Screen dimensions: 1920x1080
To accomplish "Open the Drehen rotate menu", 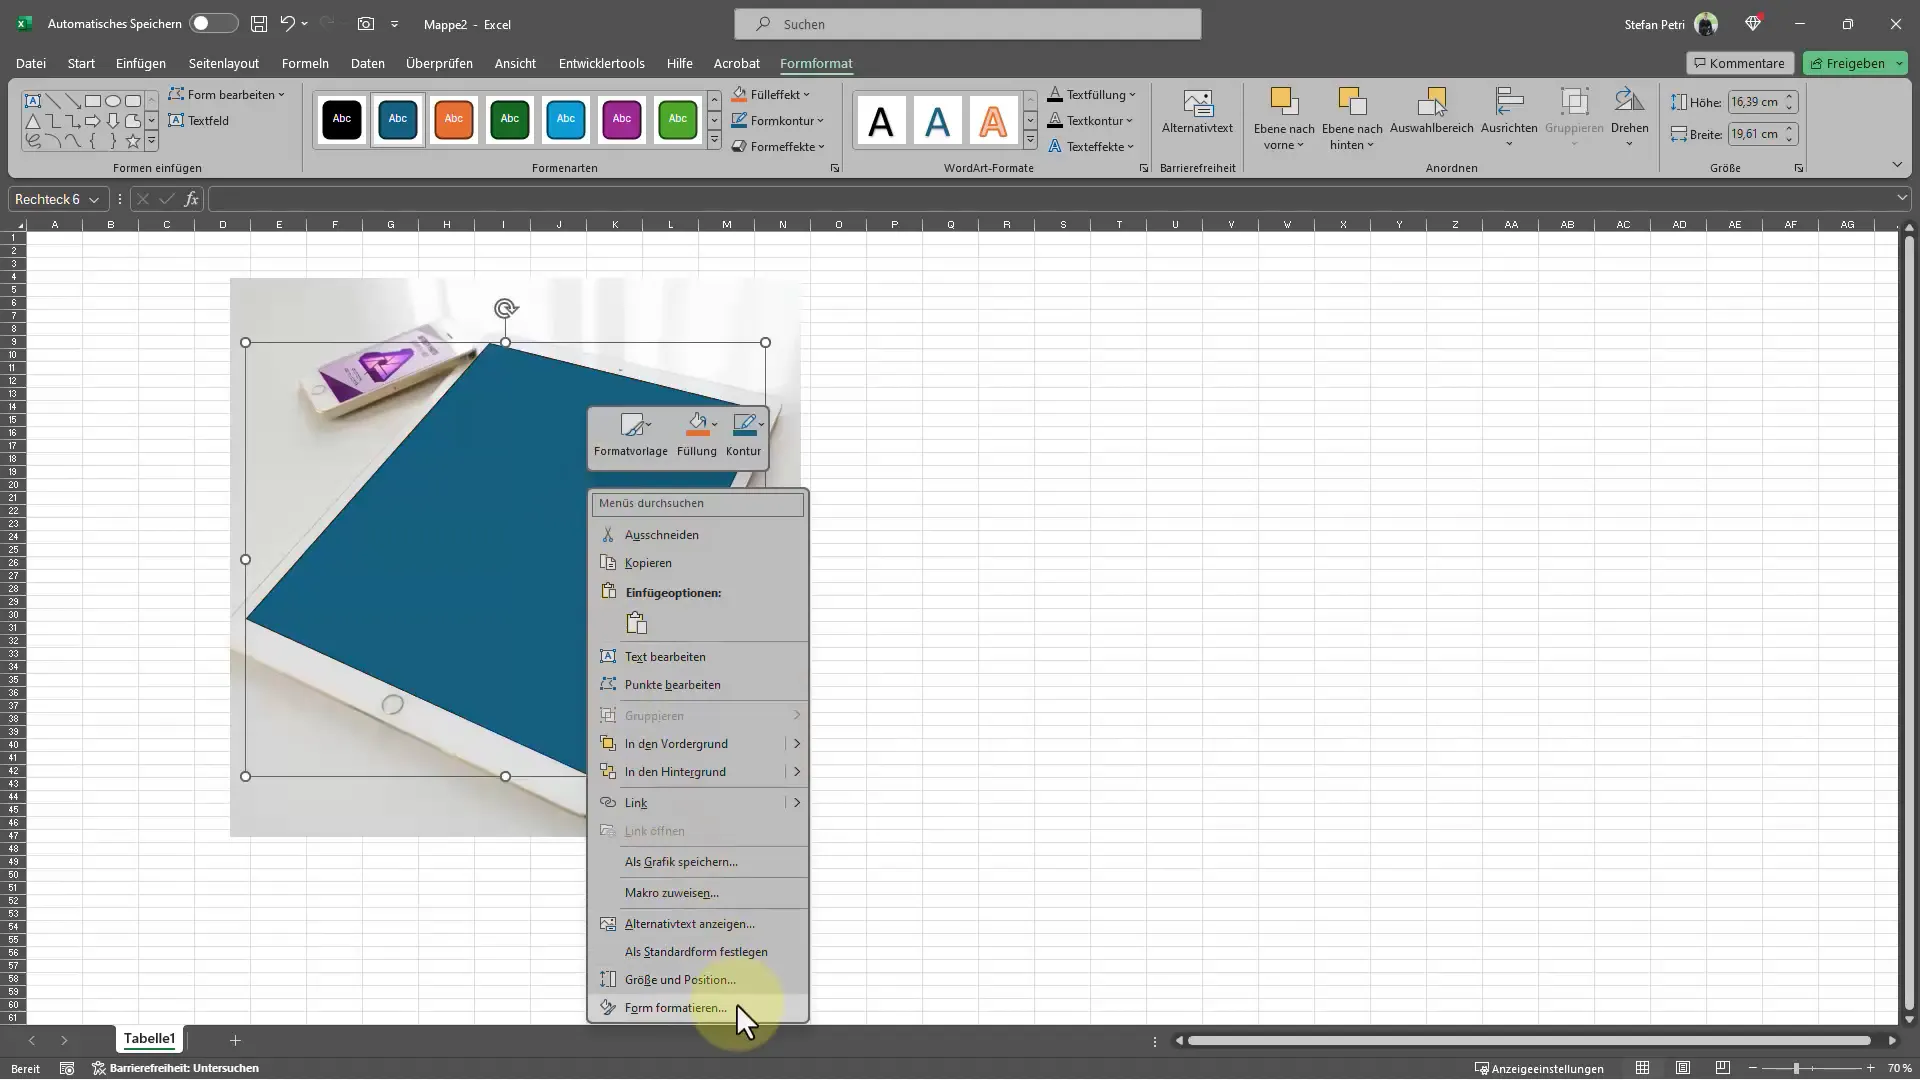I will click(1629, 116).
